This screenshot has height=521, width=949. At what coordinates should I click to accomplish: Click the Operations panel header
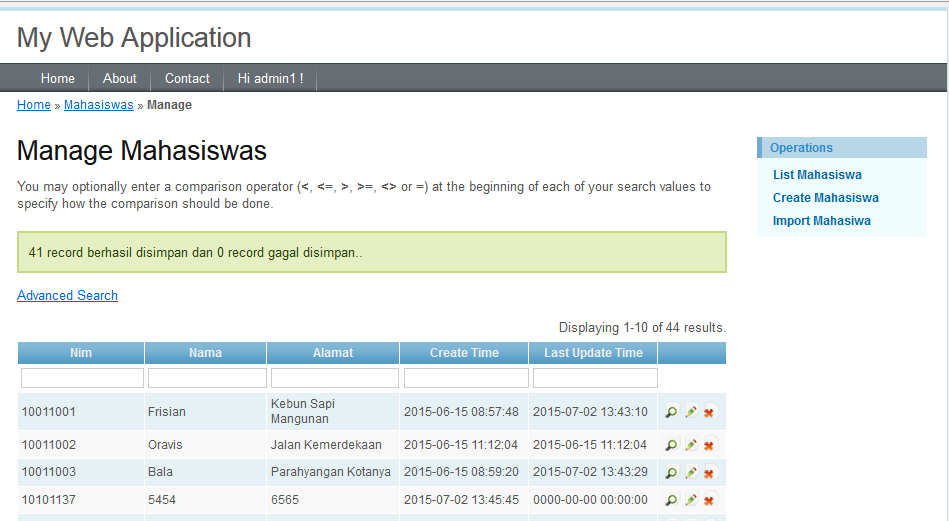coord(842,148)
